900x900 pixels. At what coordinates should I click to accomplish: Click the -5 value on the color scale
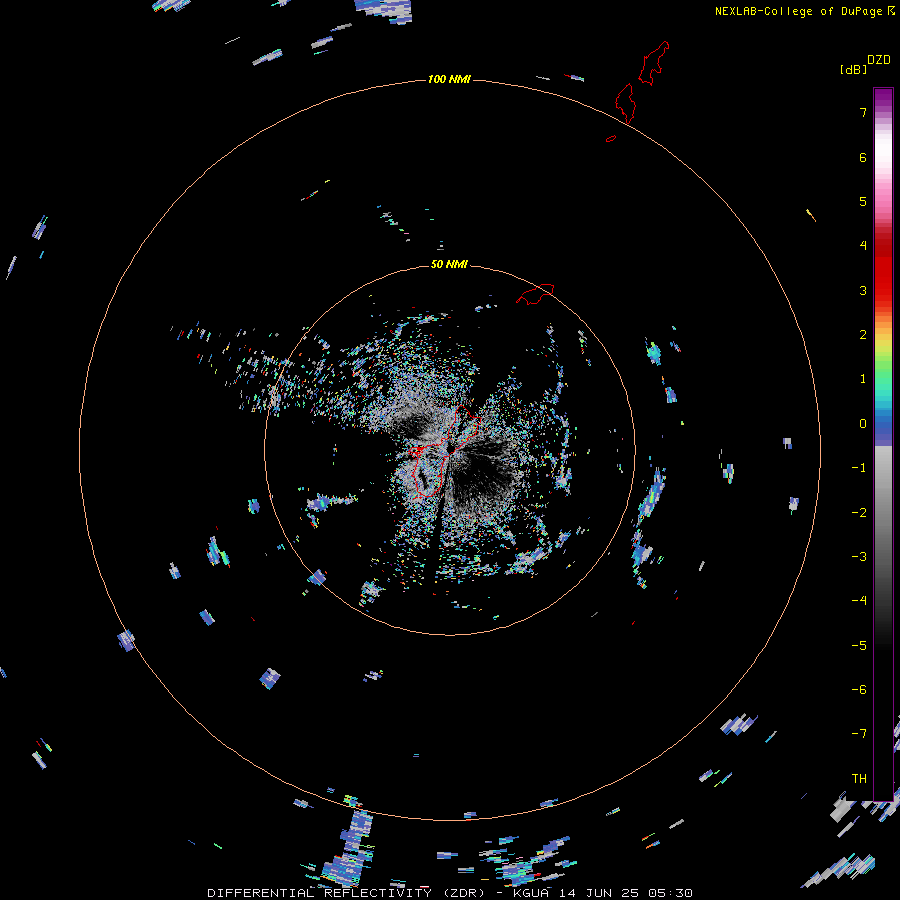point(859,646)
